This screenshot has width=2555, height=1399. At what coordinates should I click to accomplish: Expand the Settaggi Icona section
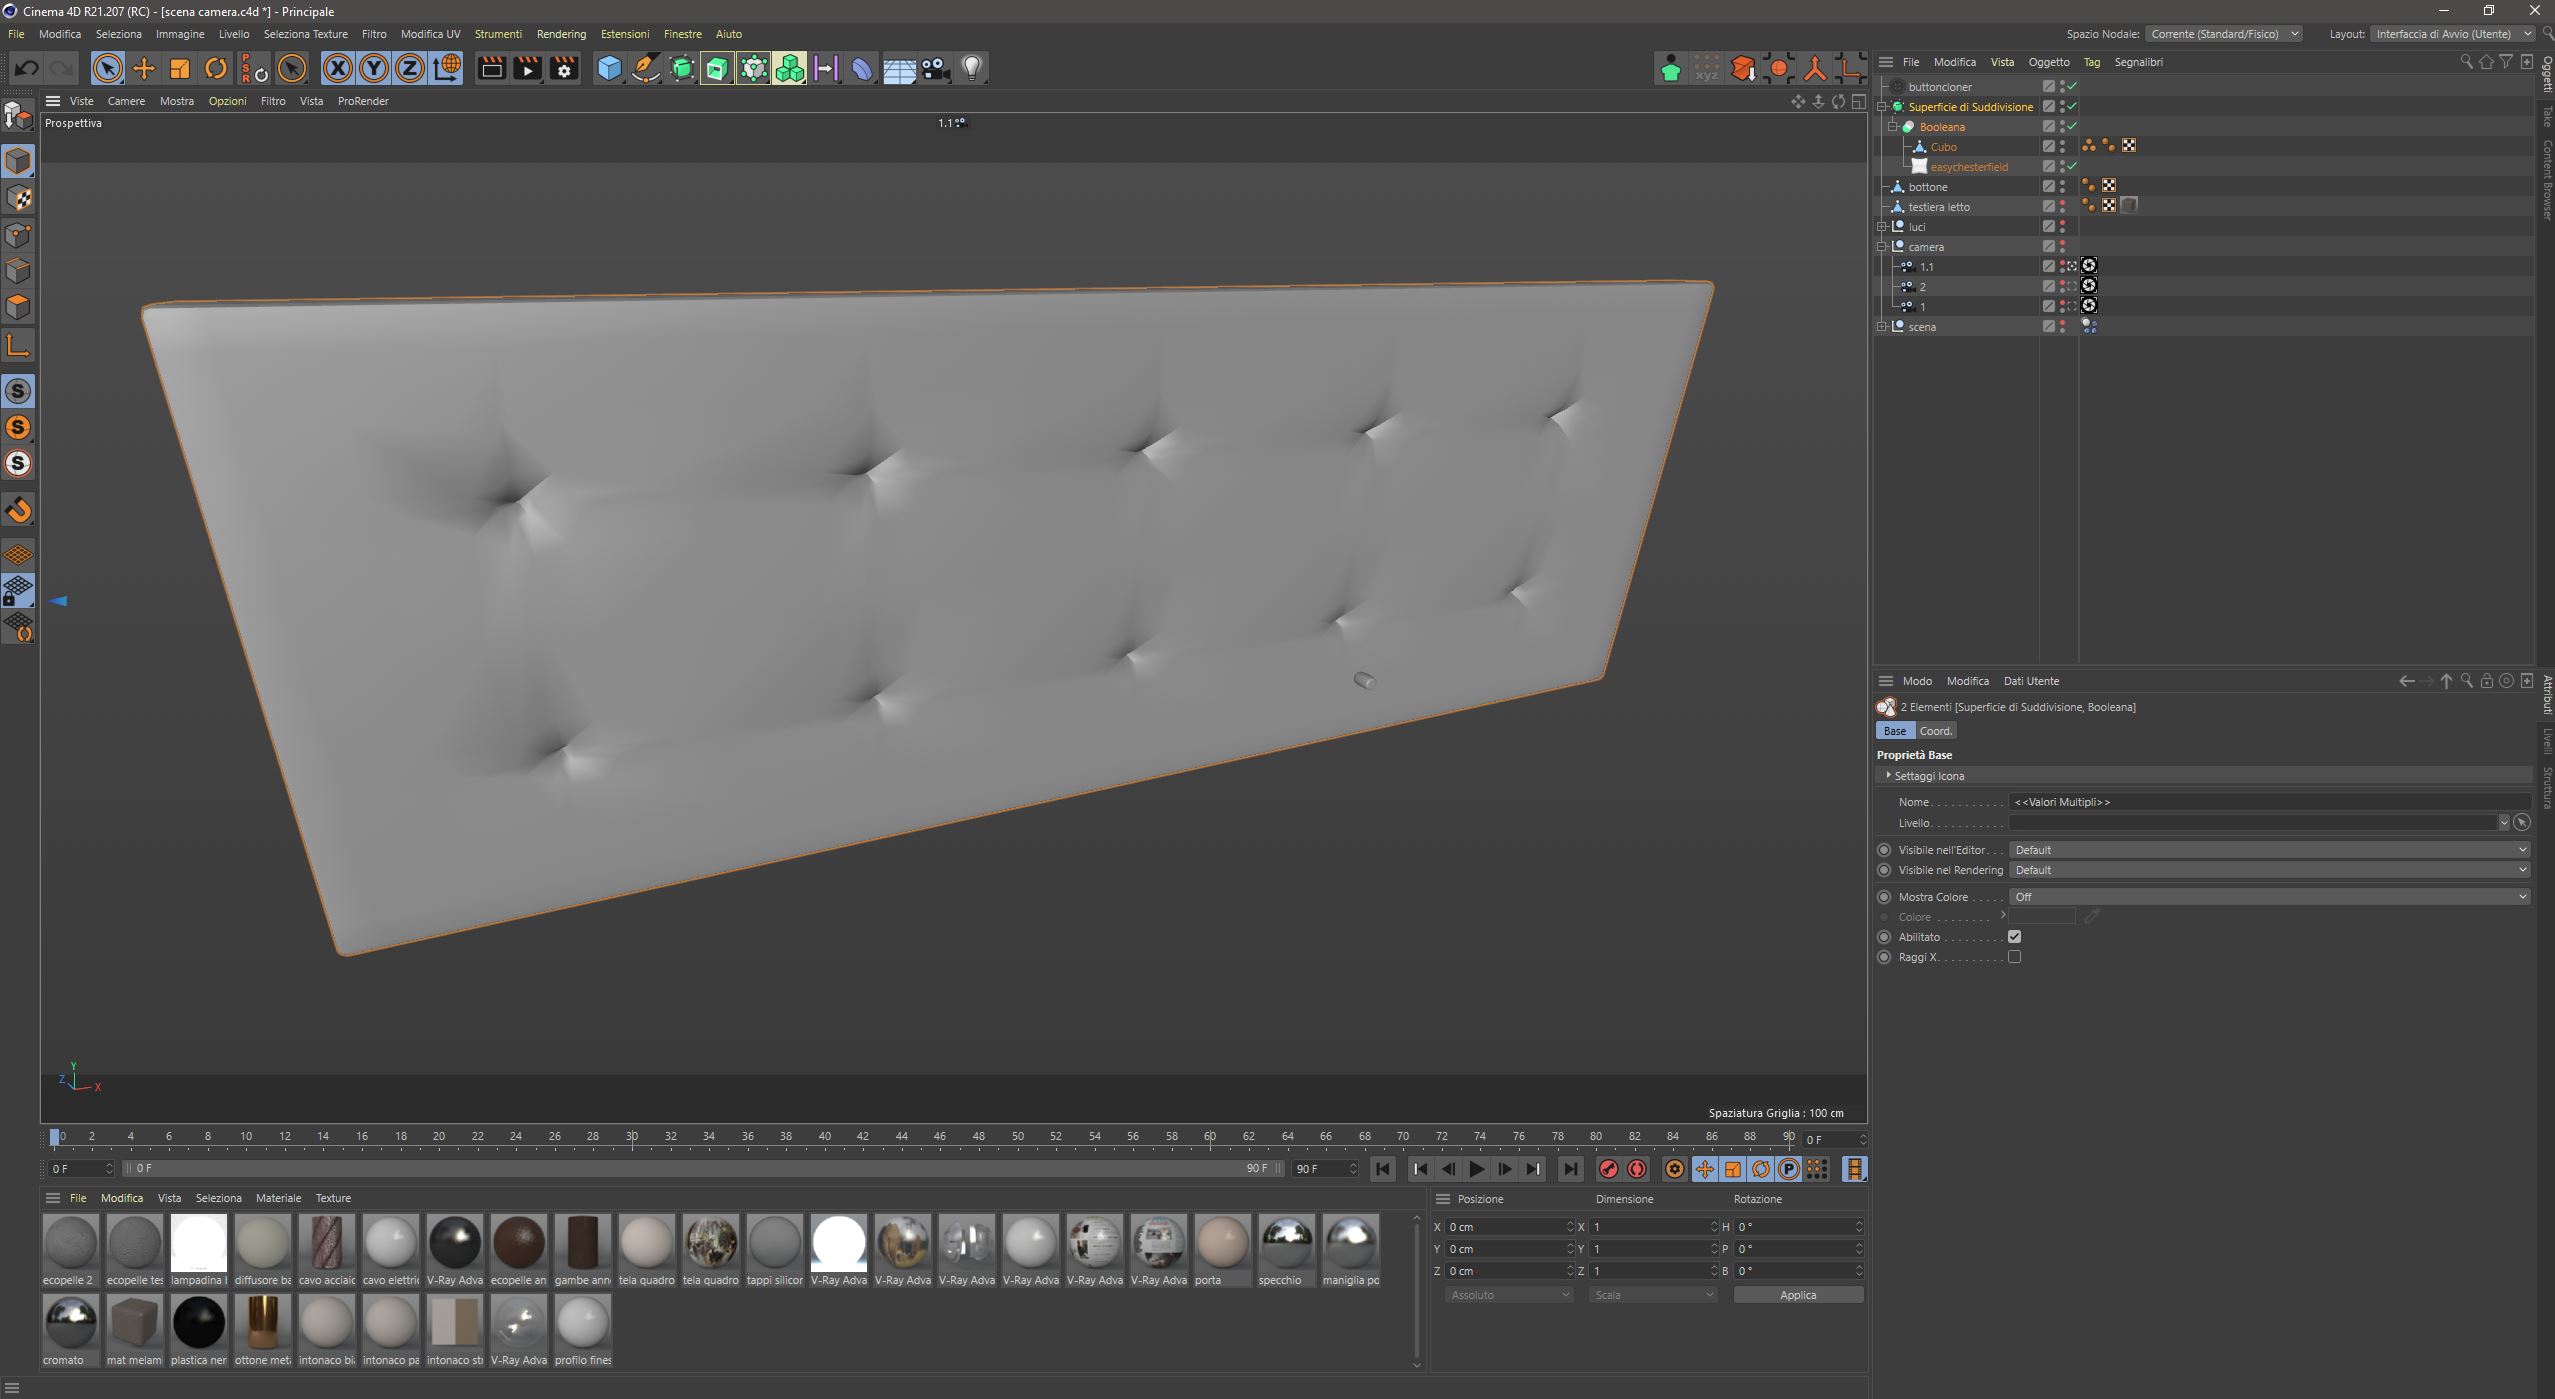pyautogui.click(x=1928, y=776)
